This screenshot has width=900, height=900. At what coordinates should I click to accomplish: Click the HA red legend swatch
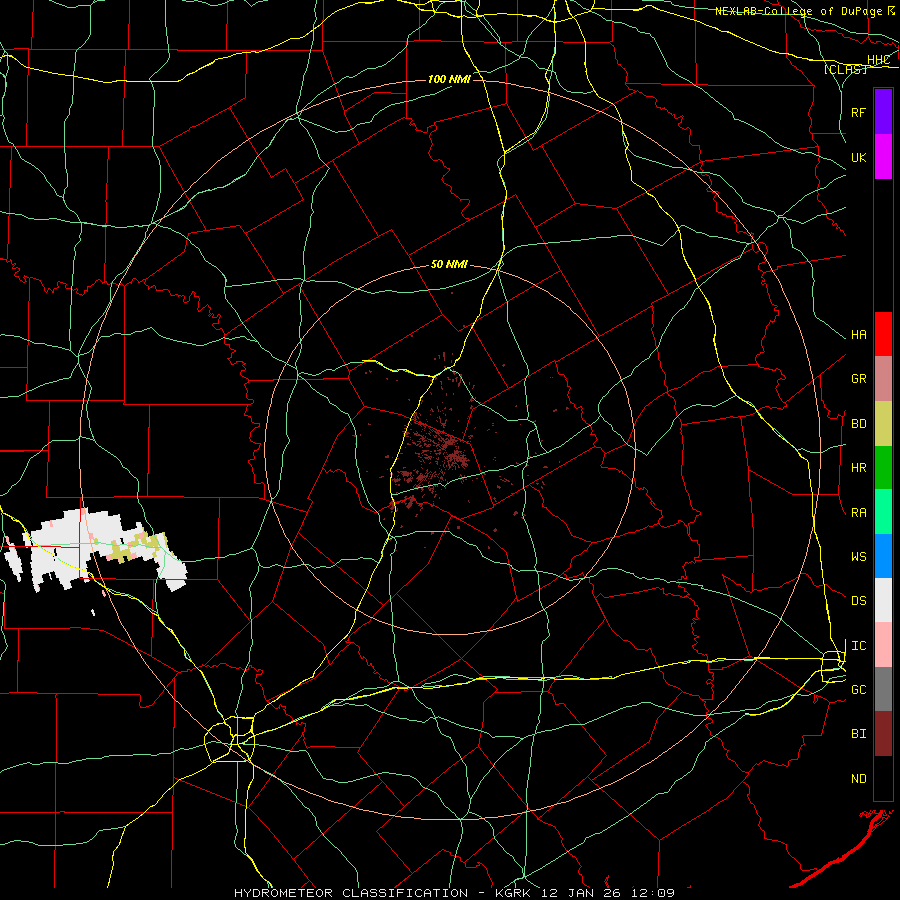tap(883, 334)
